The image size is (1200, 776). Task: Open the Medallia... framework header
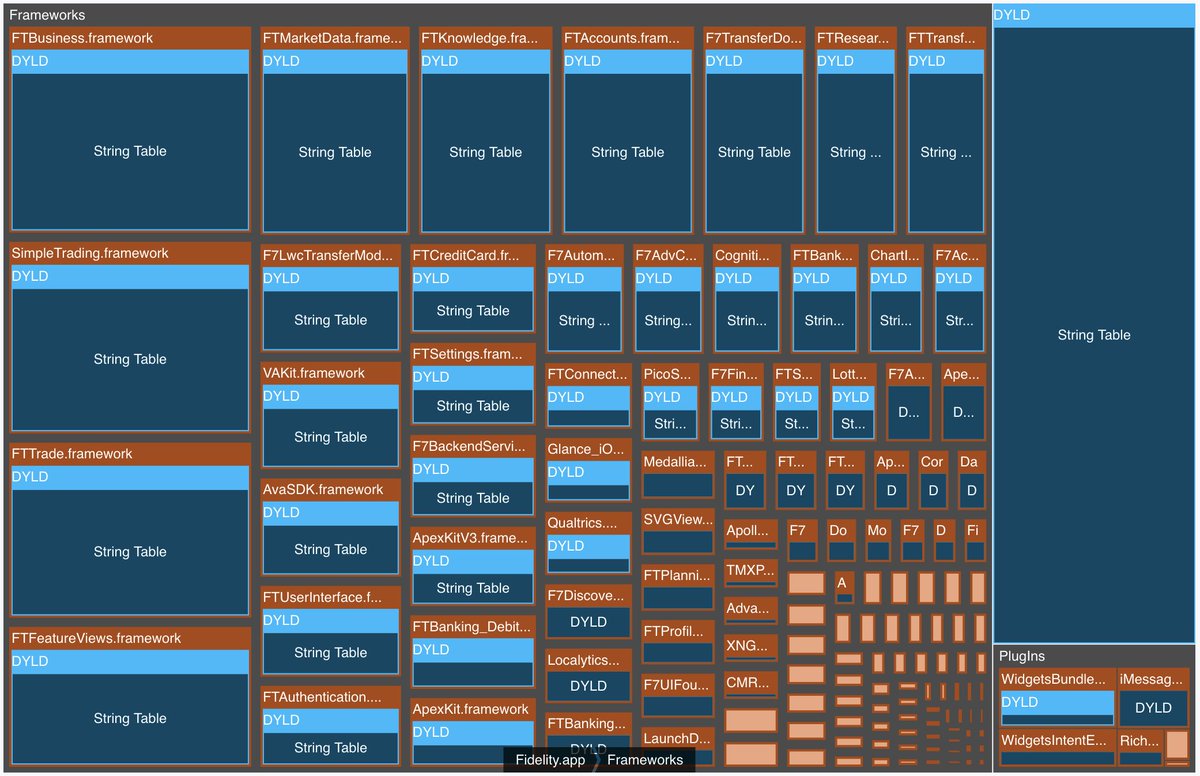click(x=678, y=461)
